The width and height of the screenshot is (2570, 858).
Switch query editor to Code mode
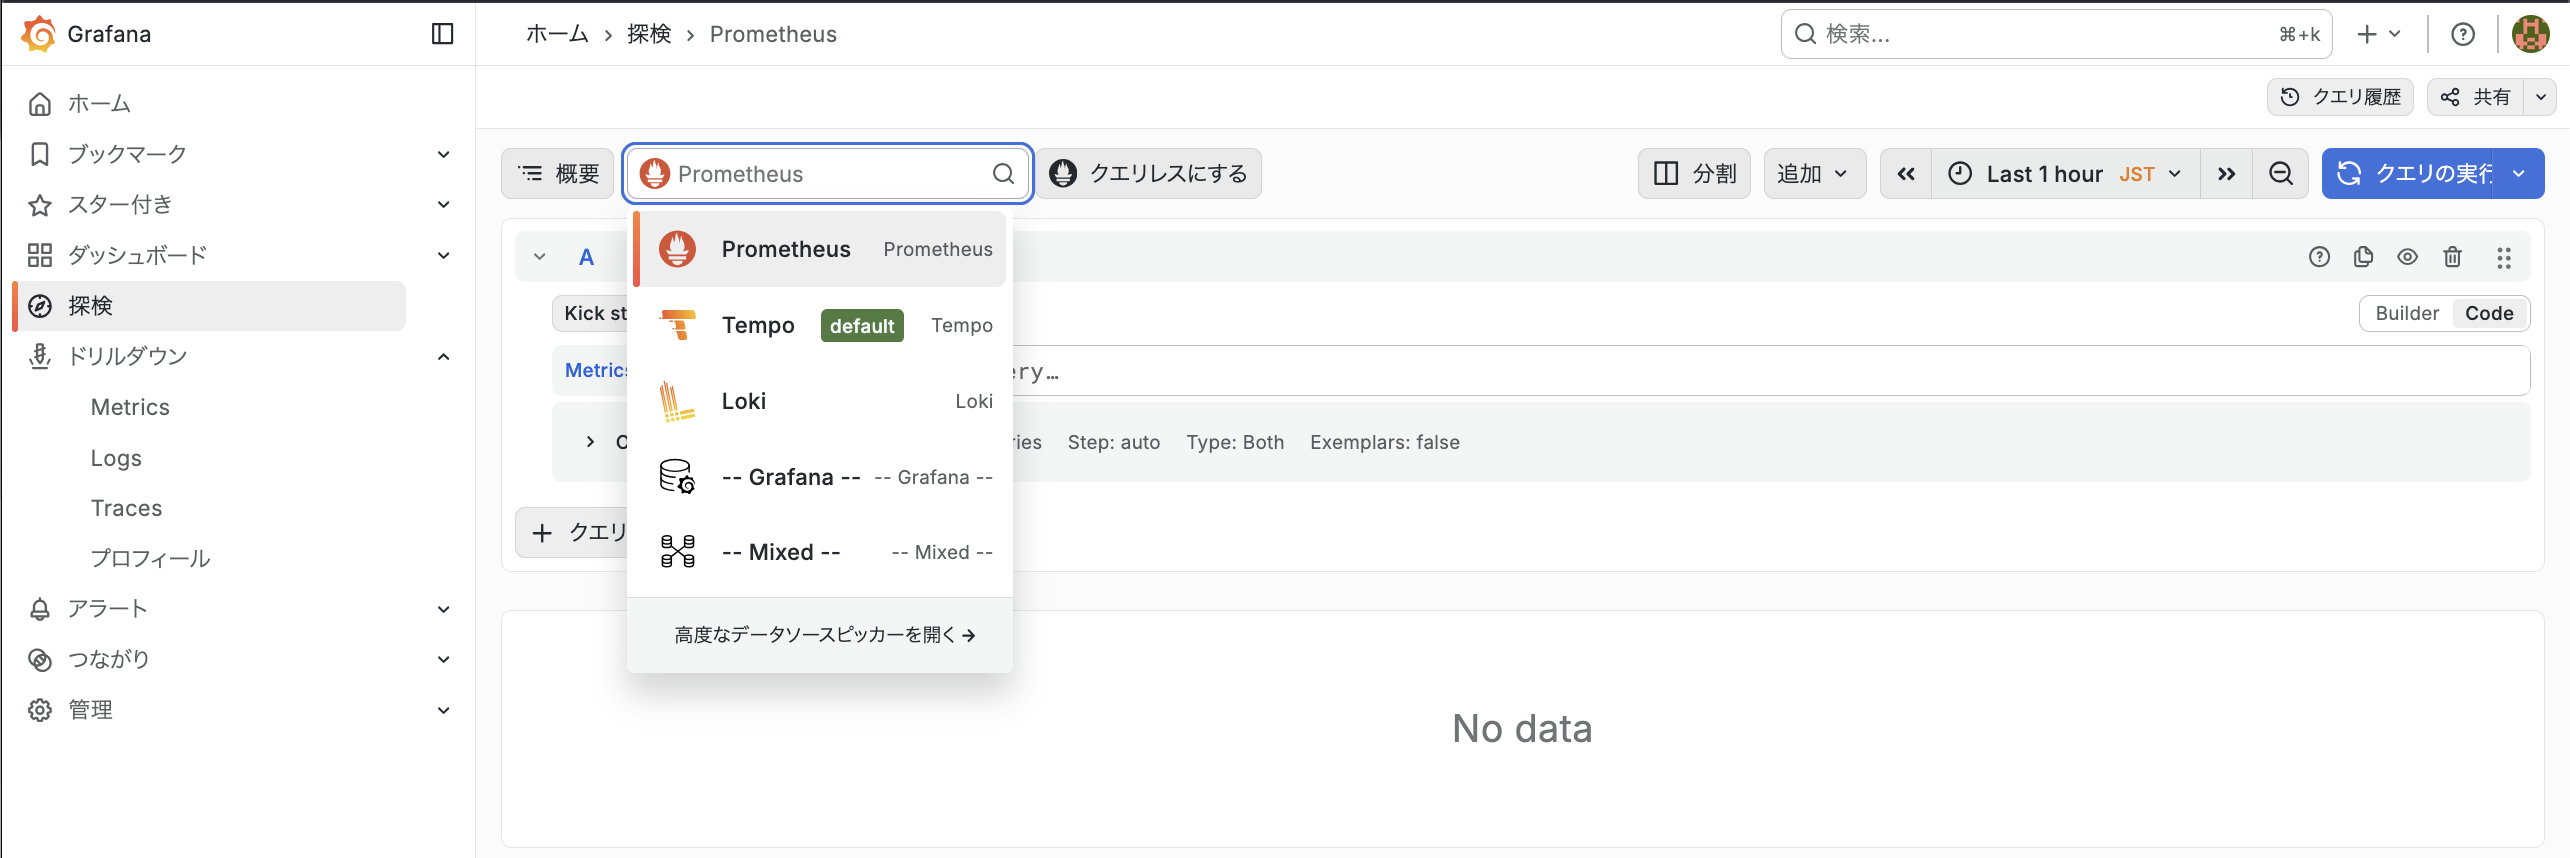[2489, 313]
